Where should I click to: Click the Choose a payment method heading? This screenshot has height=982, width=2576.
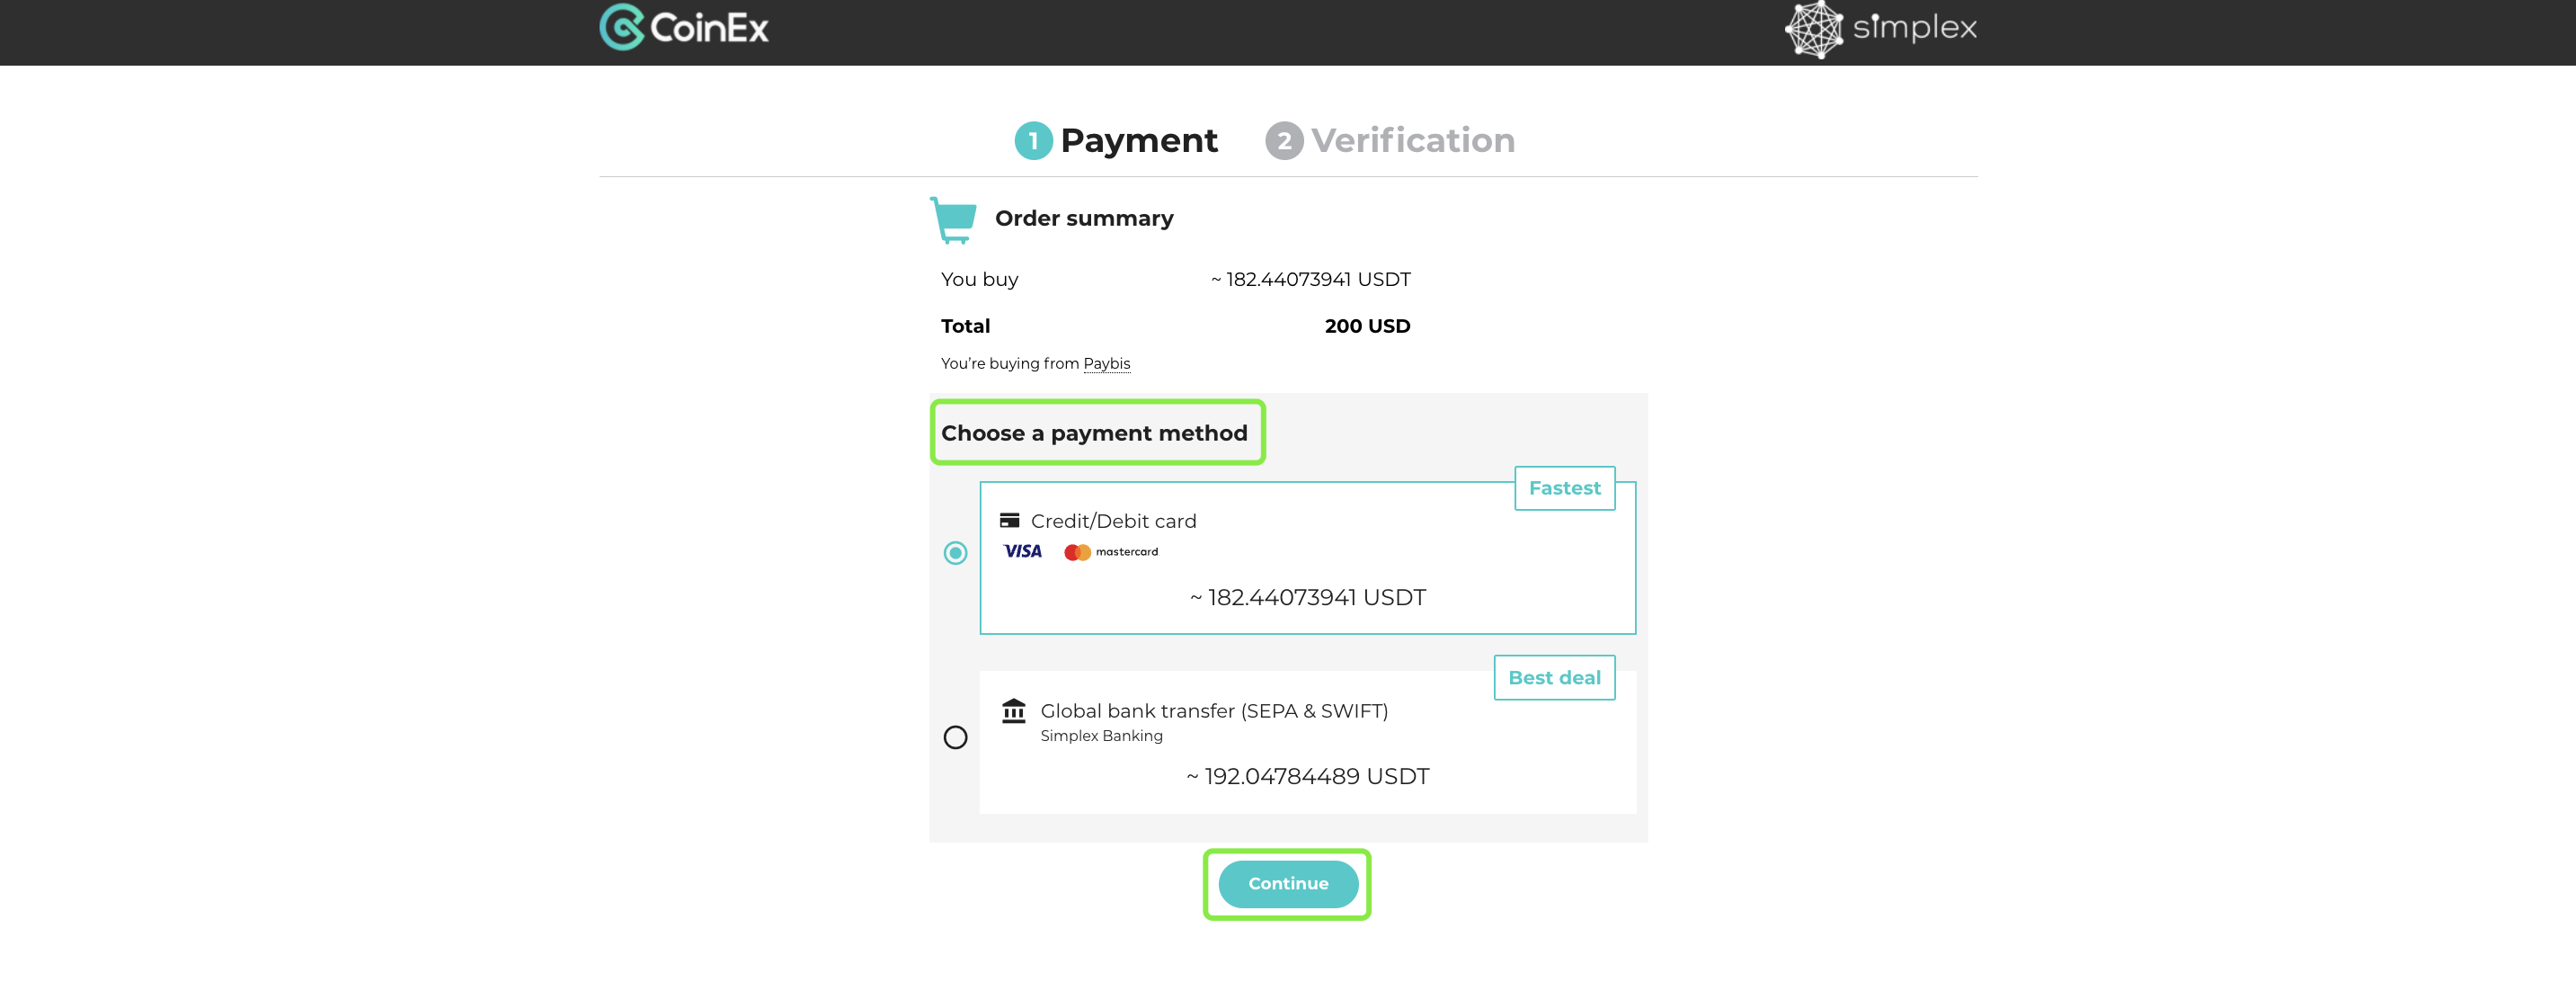(x=1094, y=433)
